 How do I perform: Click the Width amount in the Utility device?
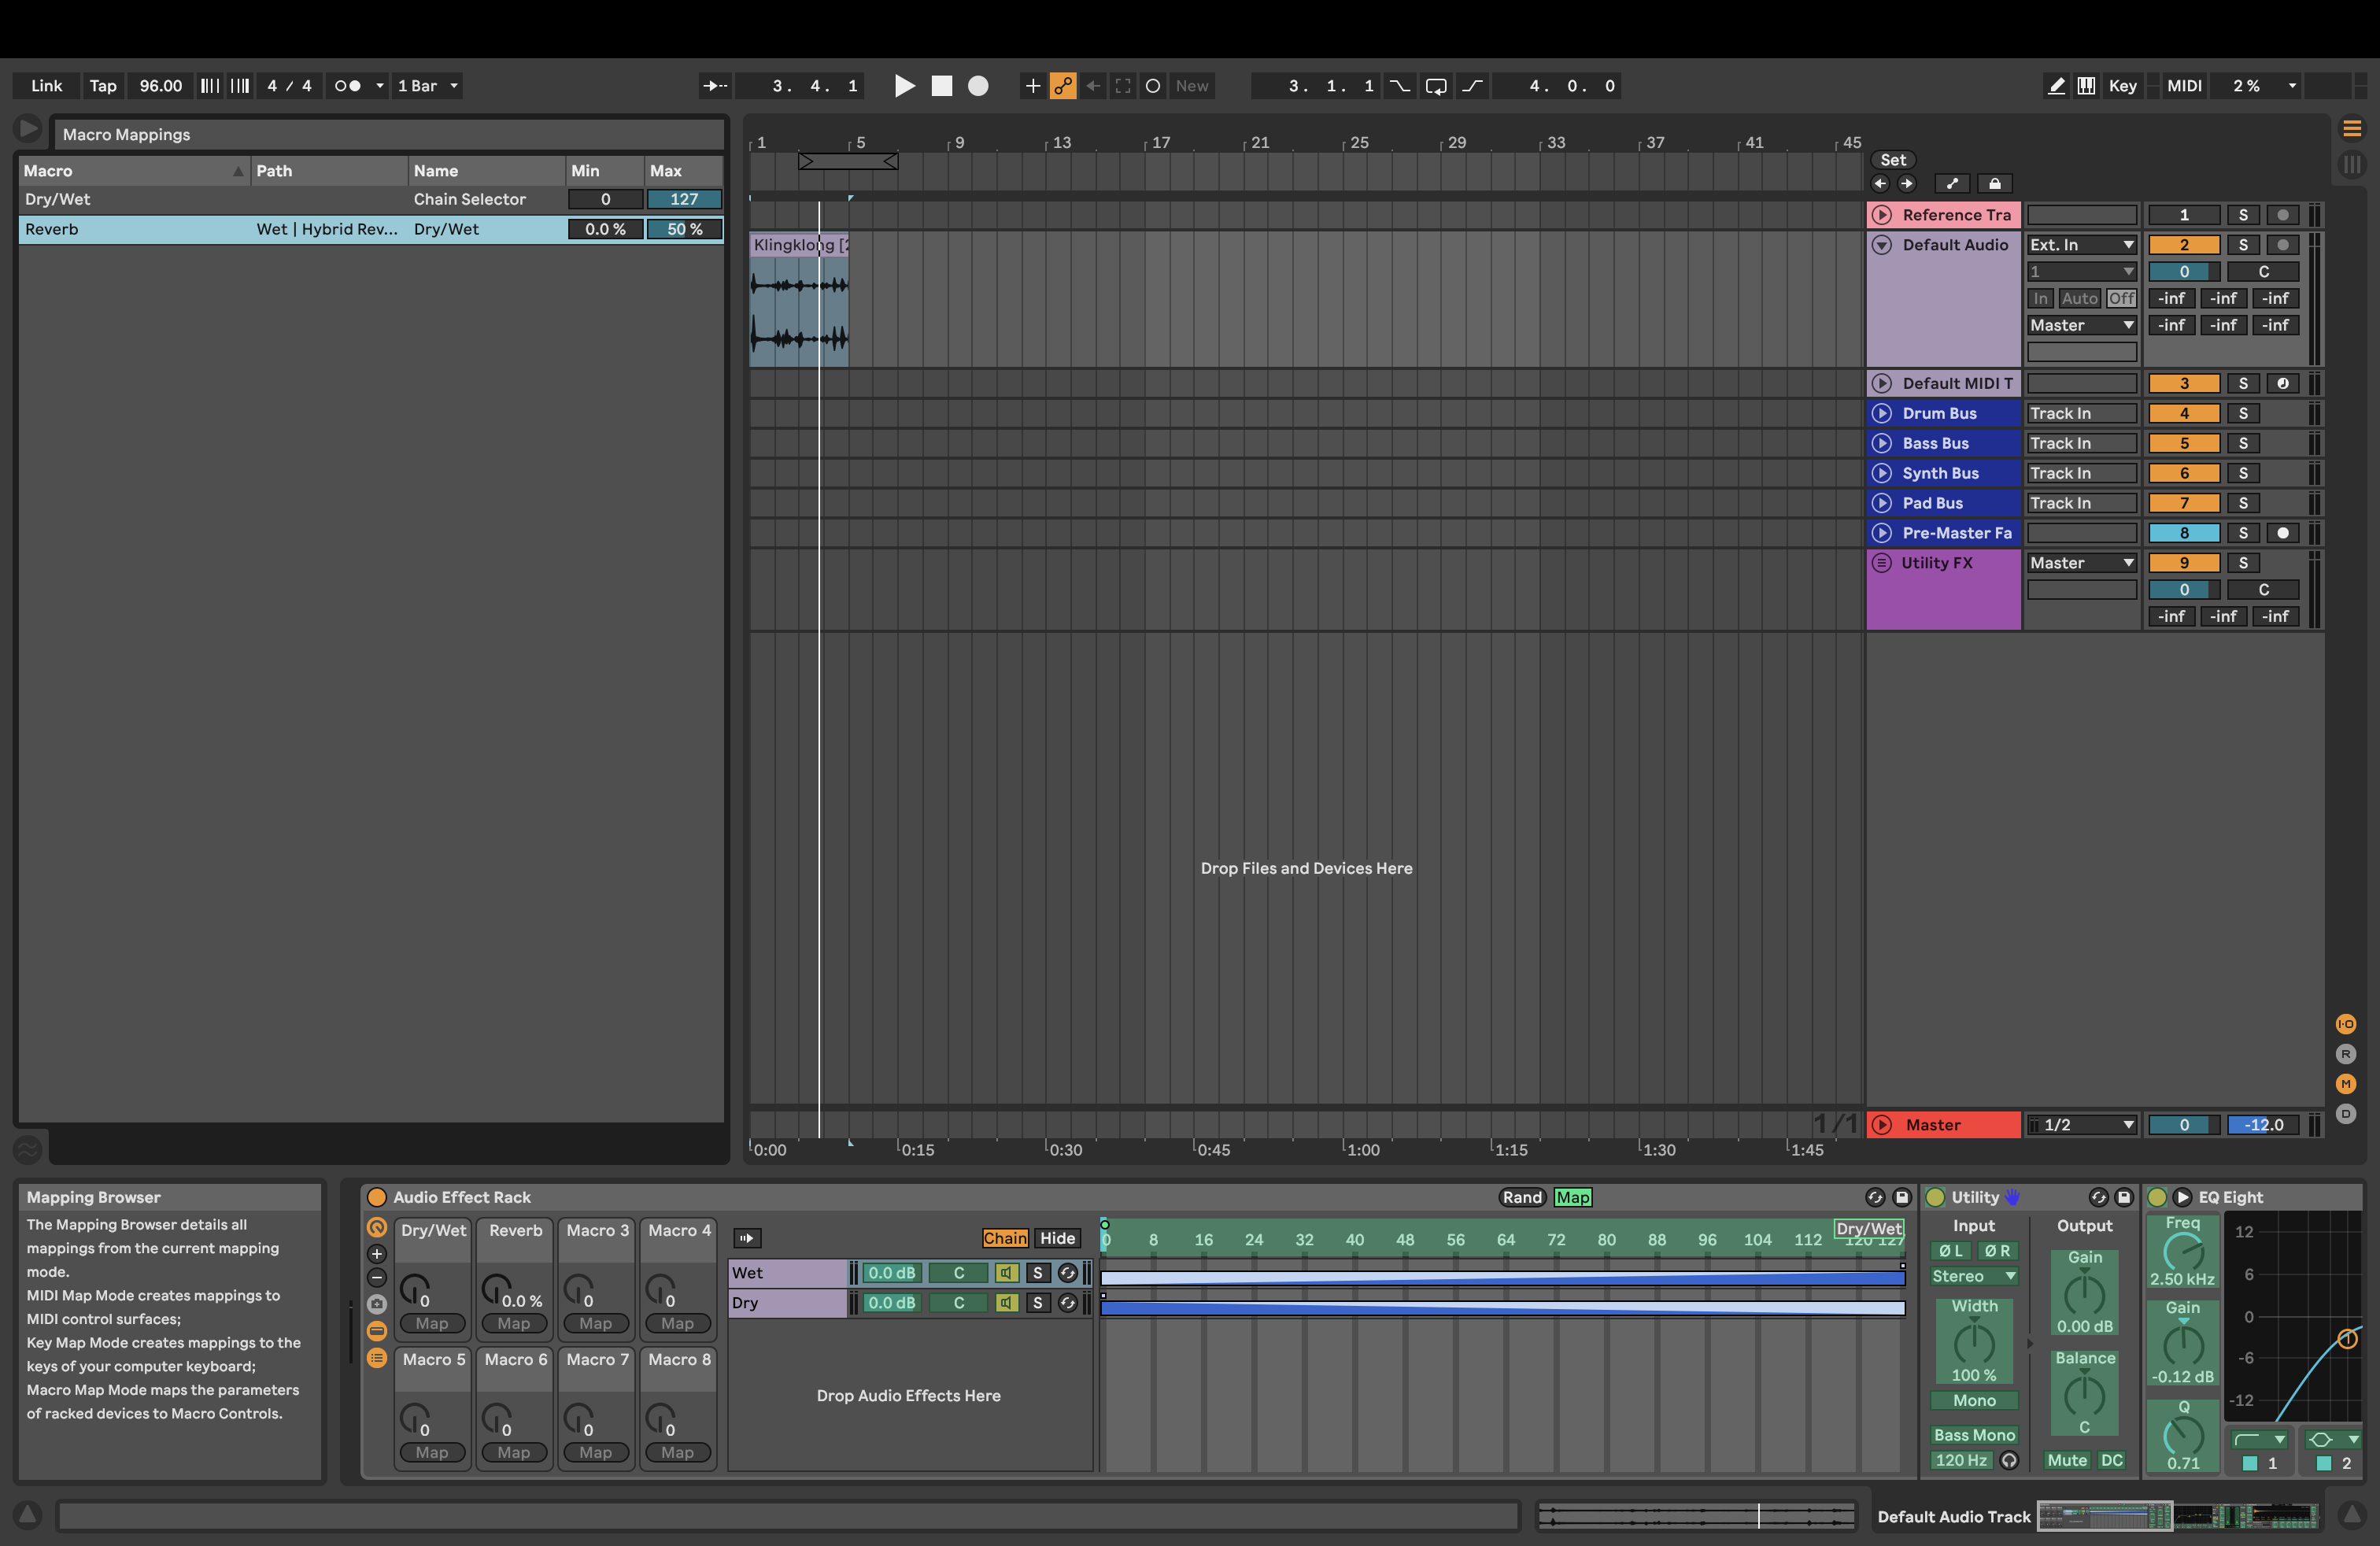(x=1973, y=1375)
